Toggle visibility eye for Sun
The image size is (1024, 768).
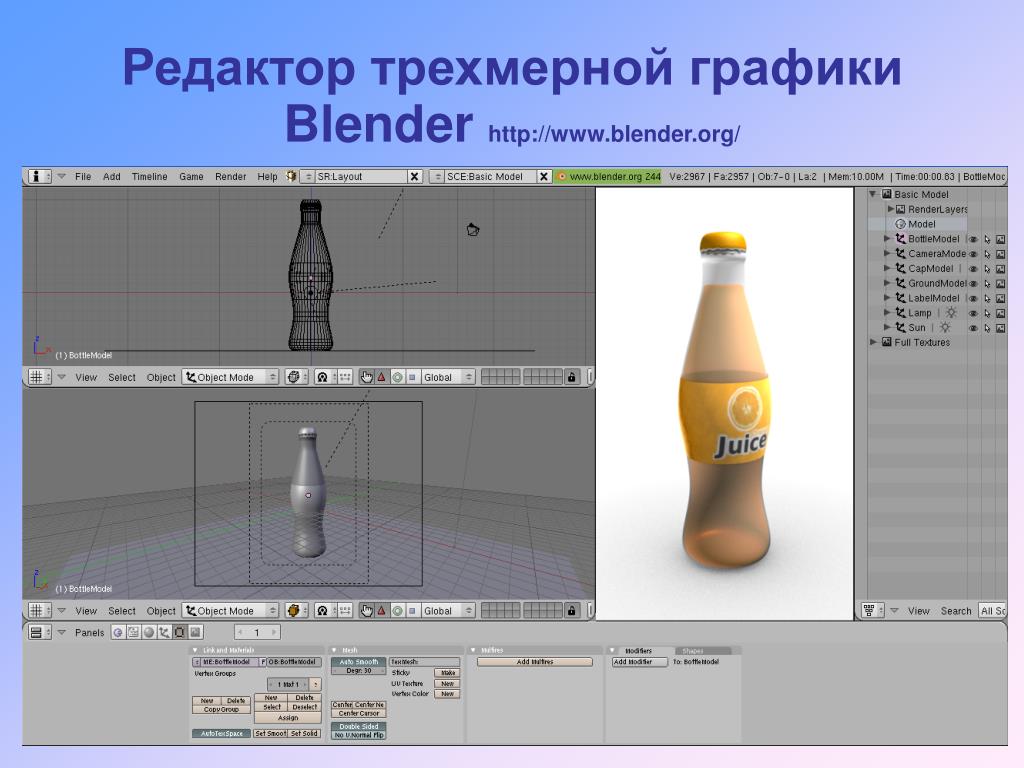tap(973, 328)
